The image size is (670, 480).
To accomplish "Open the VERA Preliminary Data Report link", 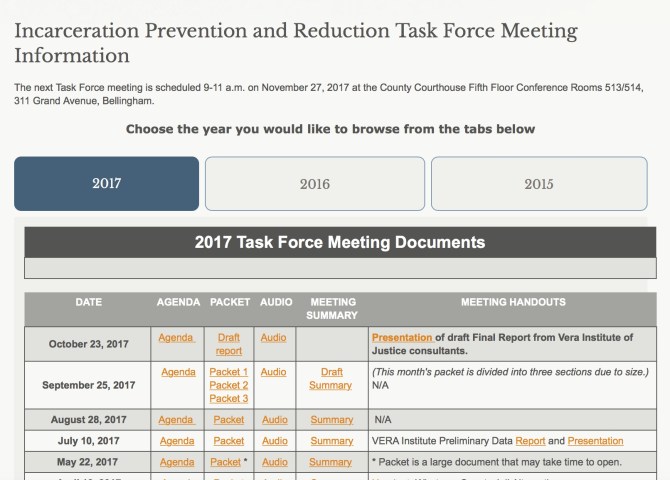I will [530, 441].
